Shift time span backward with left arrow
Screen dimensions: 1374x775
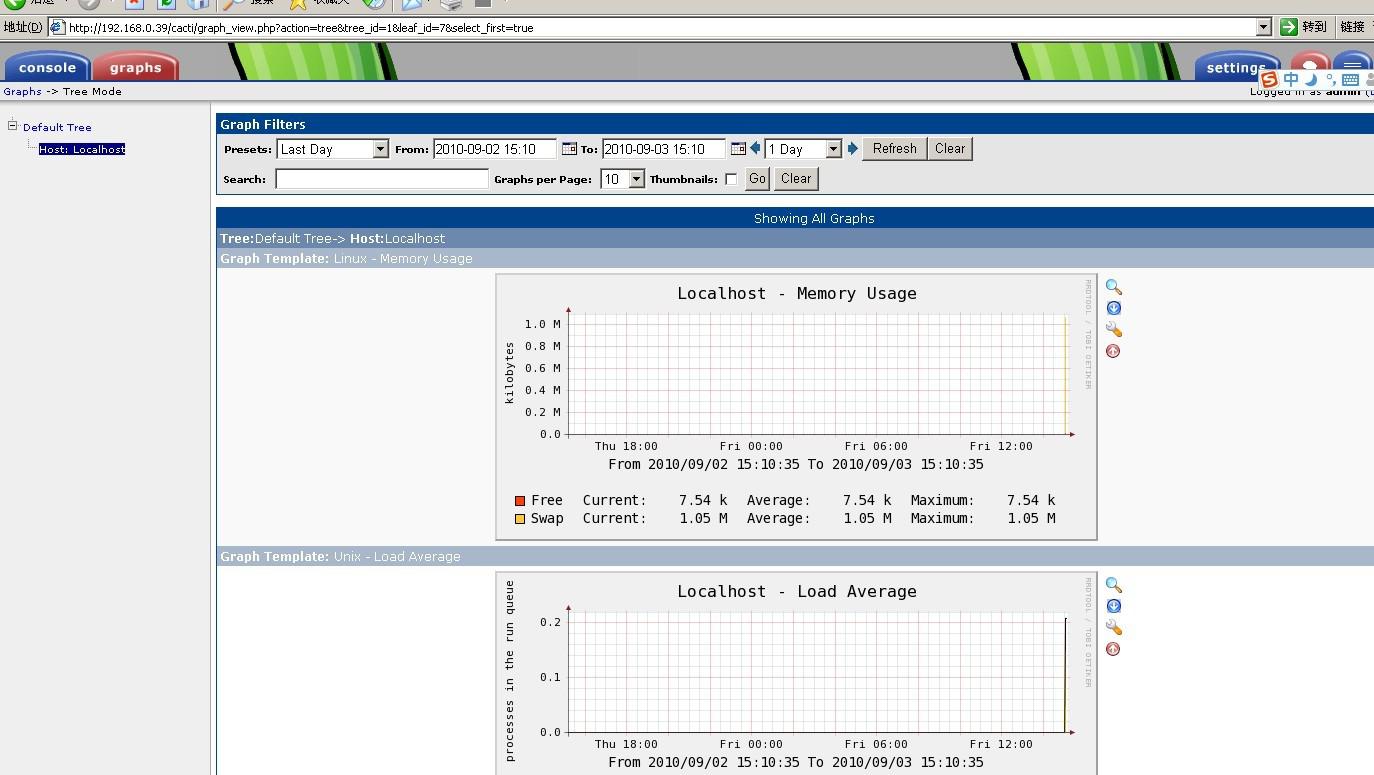(755, 149)
